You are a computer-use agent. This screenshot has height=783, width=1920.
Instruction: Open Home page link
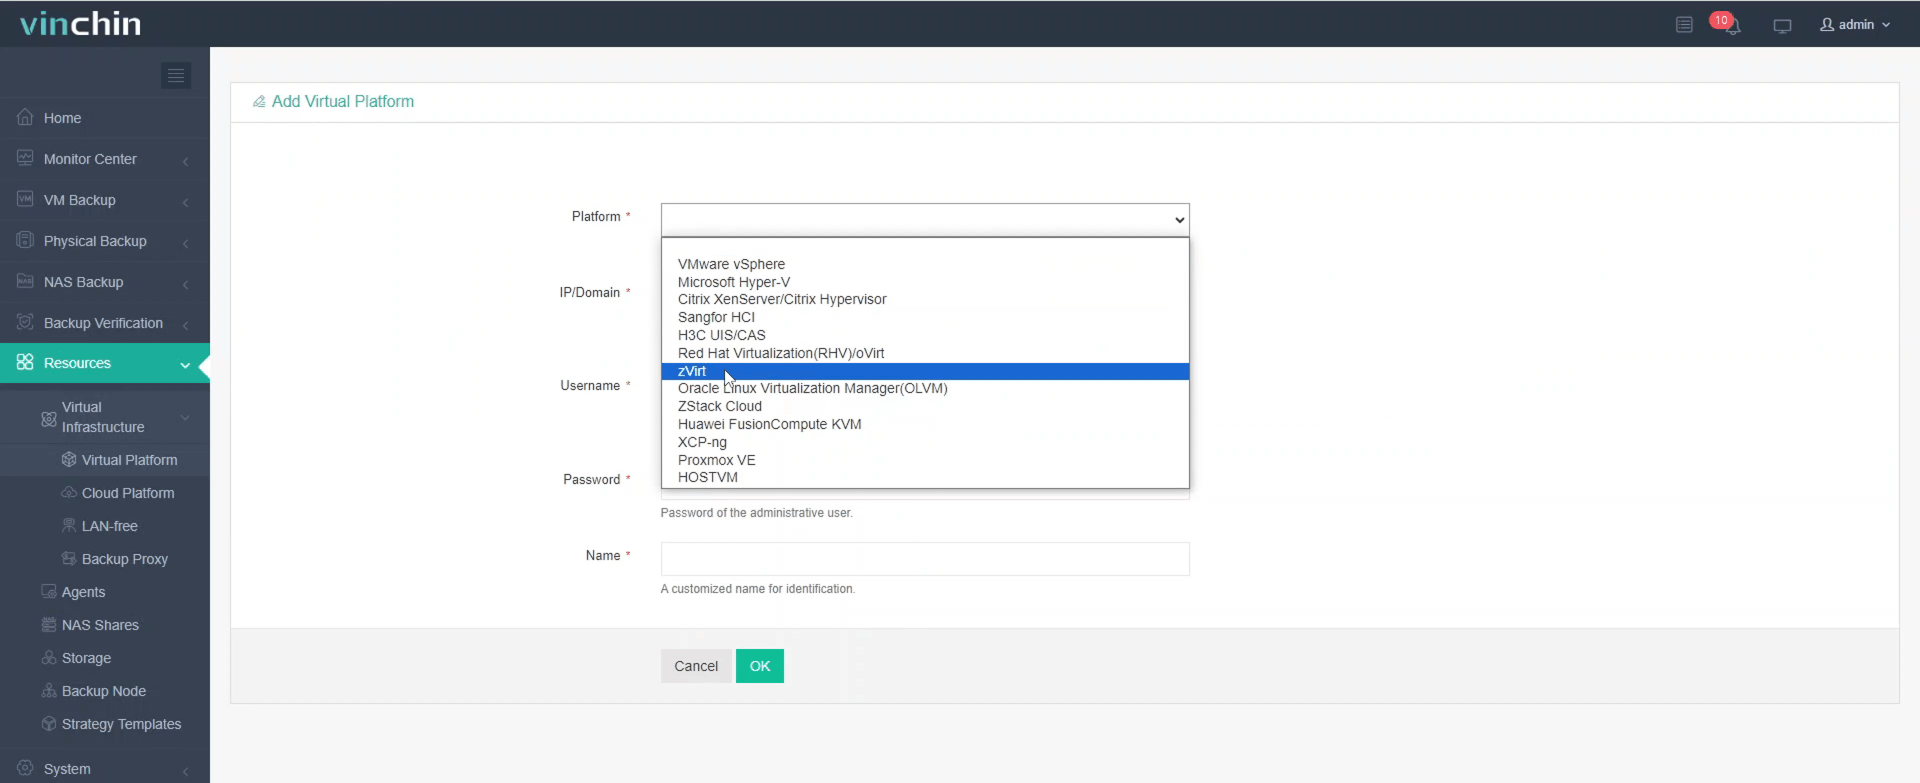(62, 118)
